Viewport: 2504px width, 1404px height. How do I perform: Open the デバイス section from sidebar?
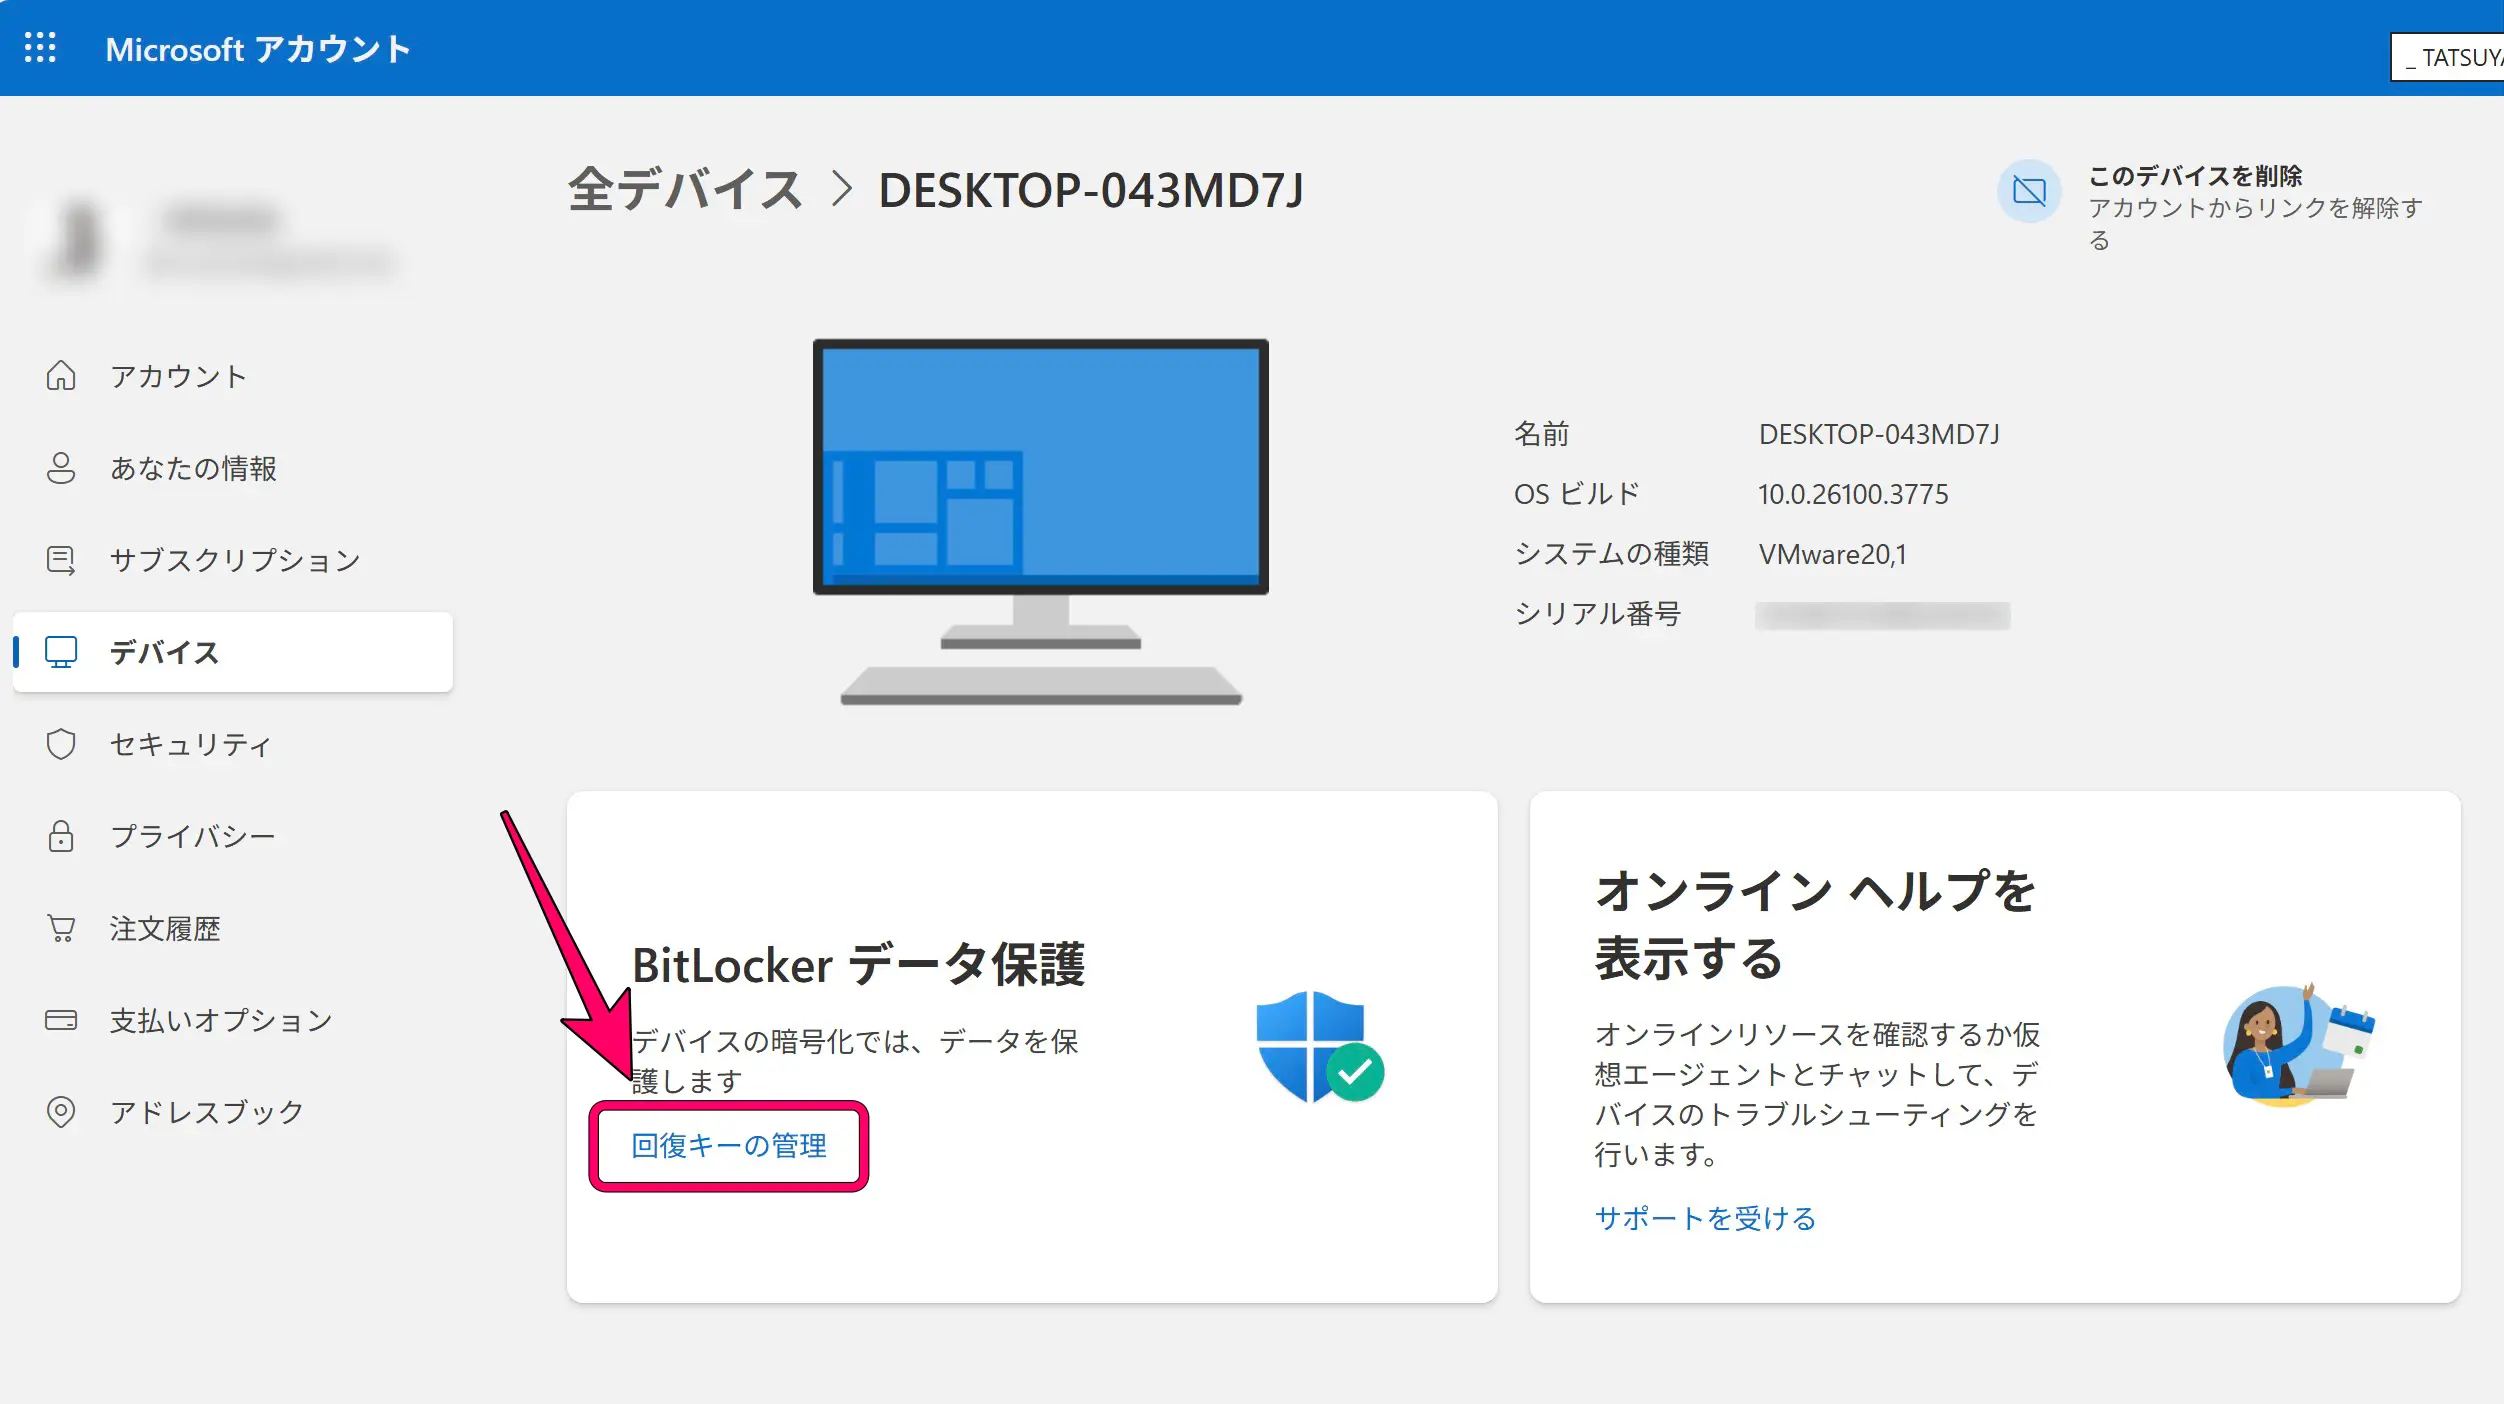pyautogui.click(x=166, y=652)
